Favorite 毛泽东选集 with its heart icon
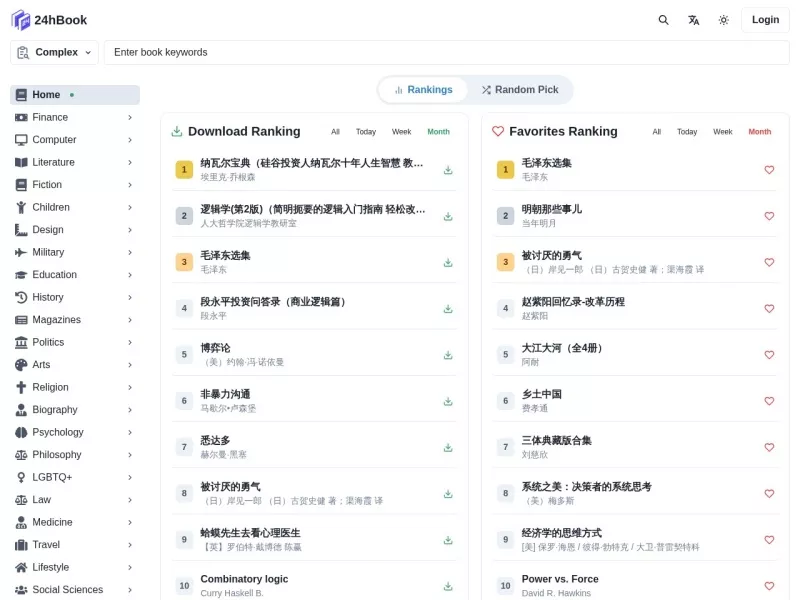The width and height of the screenshot is (800, 600). pyautogui.click(x=769, y=170)
